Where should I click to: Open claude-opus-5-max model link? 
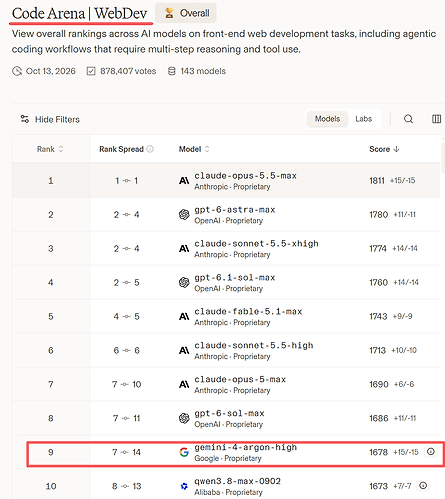240,379
